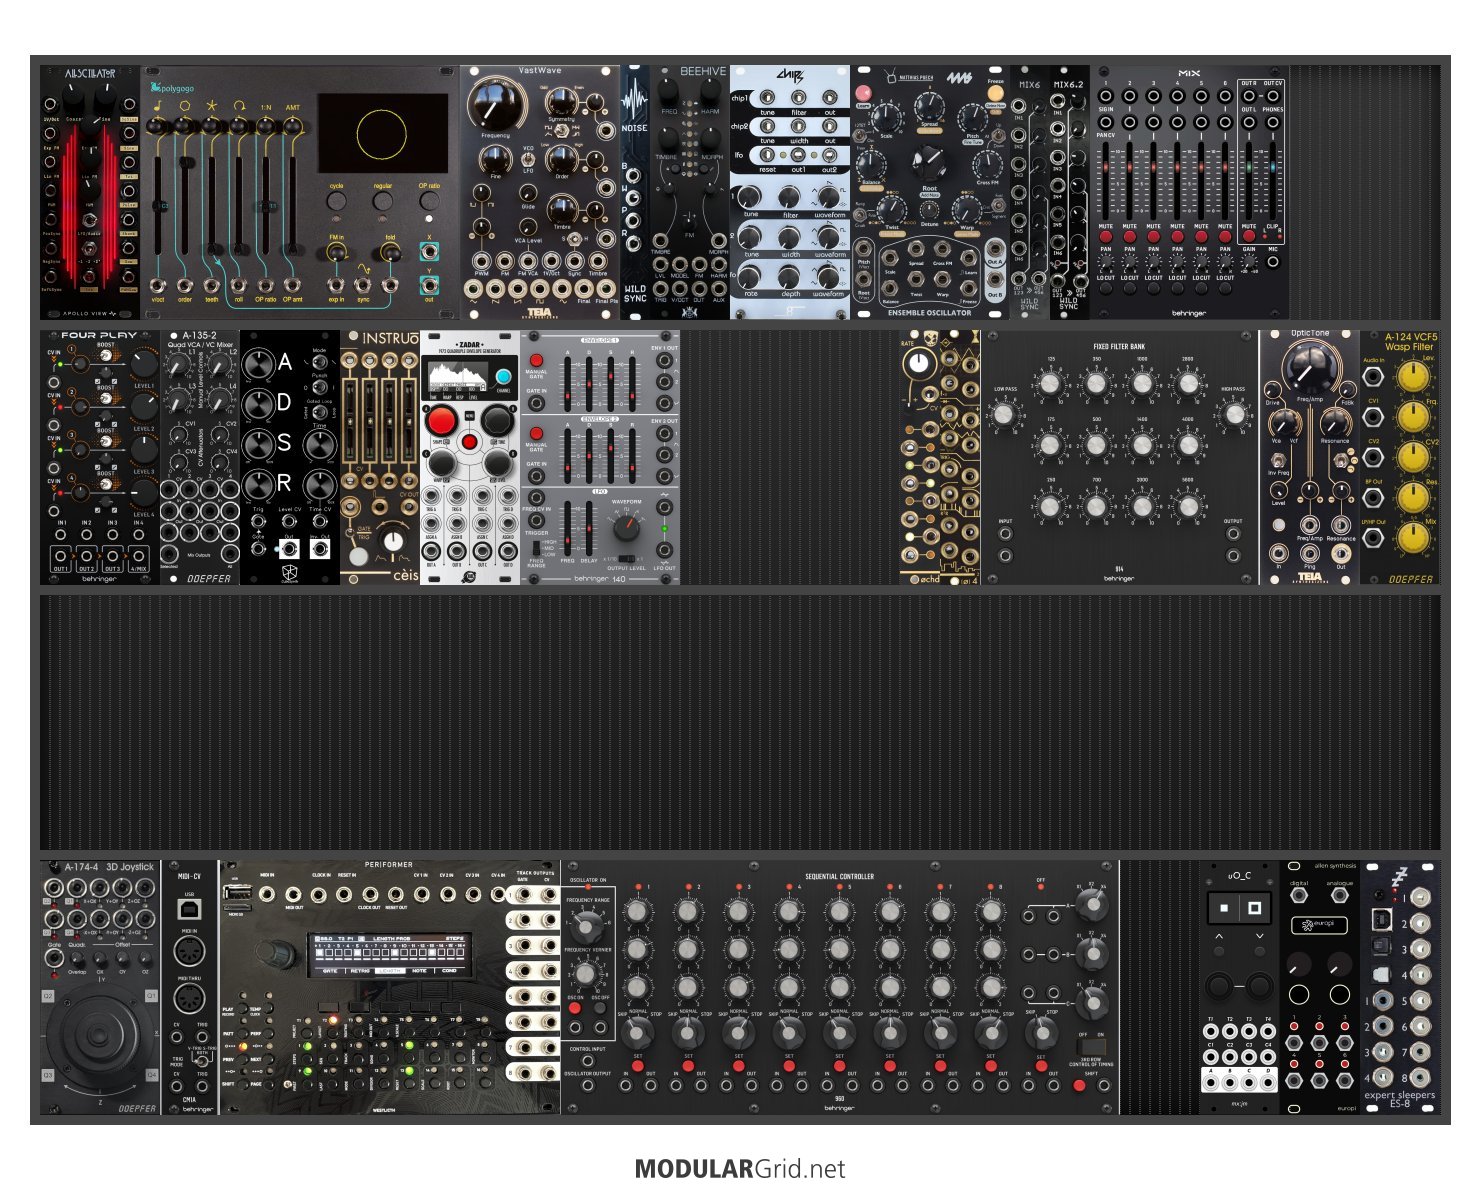Click the Fixed Filter Bank Low Pass knob
The image size is (1481, 1190).
point(1004,413)
